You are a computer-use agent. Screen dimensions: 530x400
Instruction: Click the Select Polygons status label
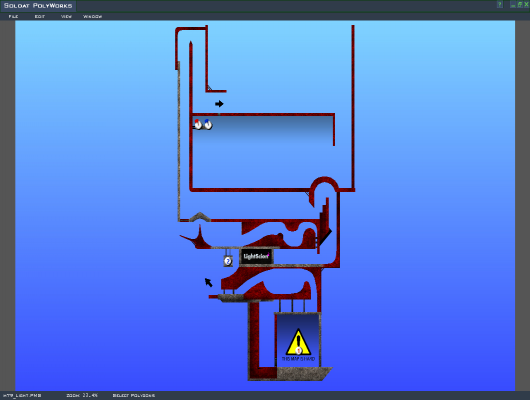[x=134, y=395]
